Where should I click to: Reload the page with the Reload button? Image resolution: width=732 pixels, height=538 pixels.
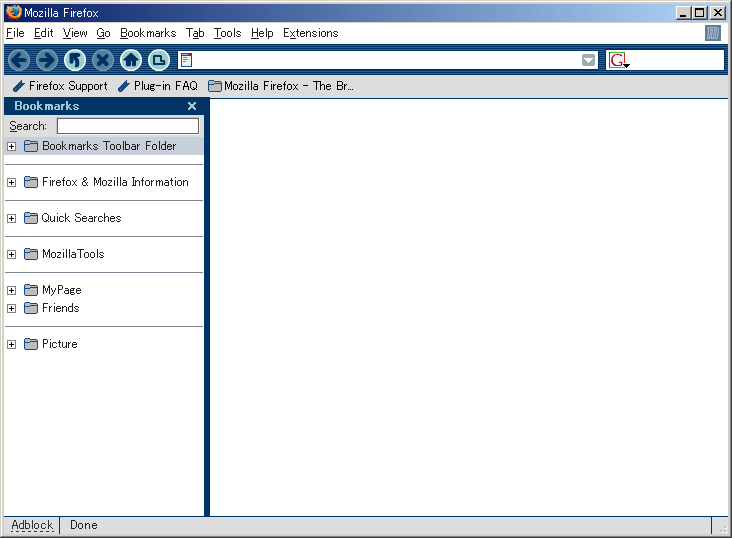click(x=75, y=60)
